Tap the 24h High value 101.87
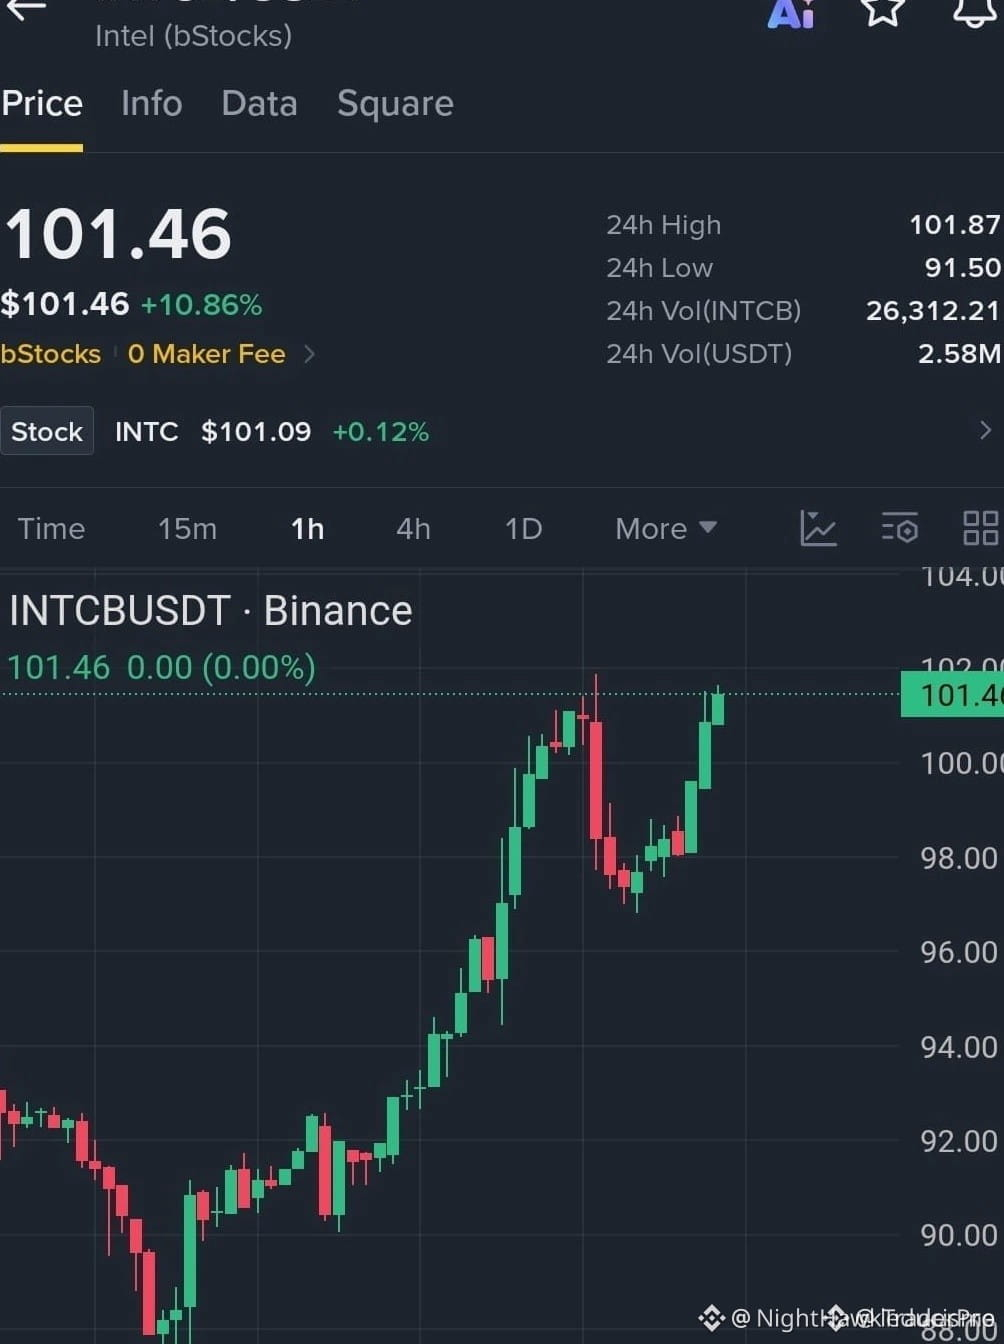Image resolution: width=1004 pixels, height=1344 pixels. [x=954, y=225]
